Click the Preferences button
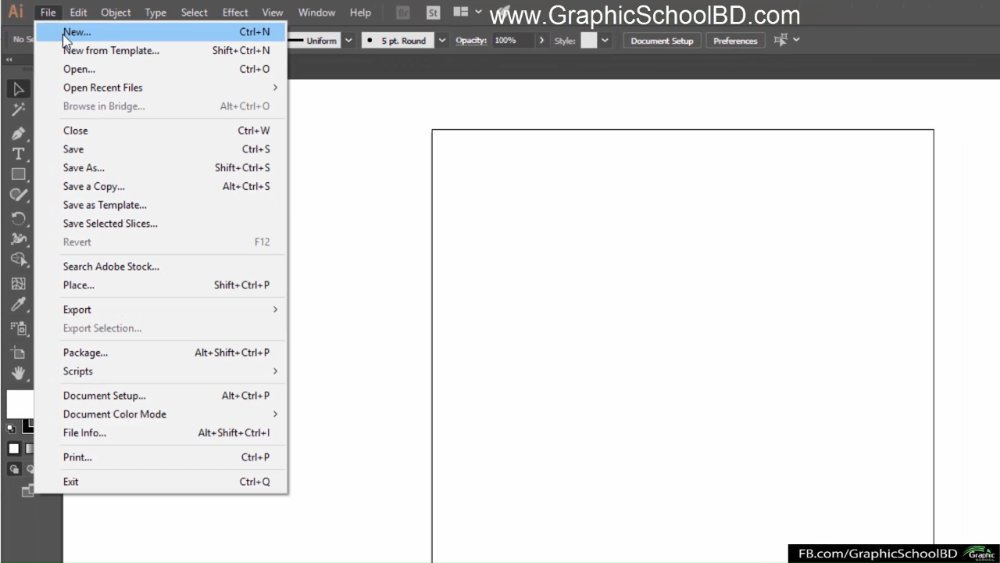The height and width of the screenshot is (563, 1000). (735, 40)
